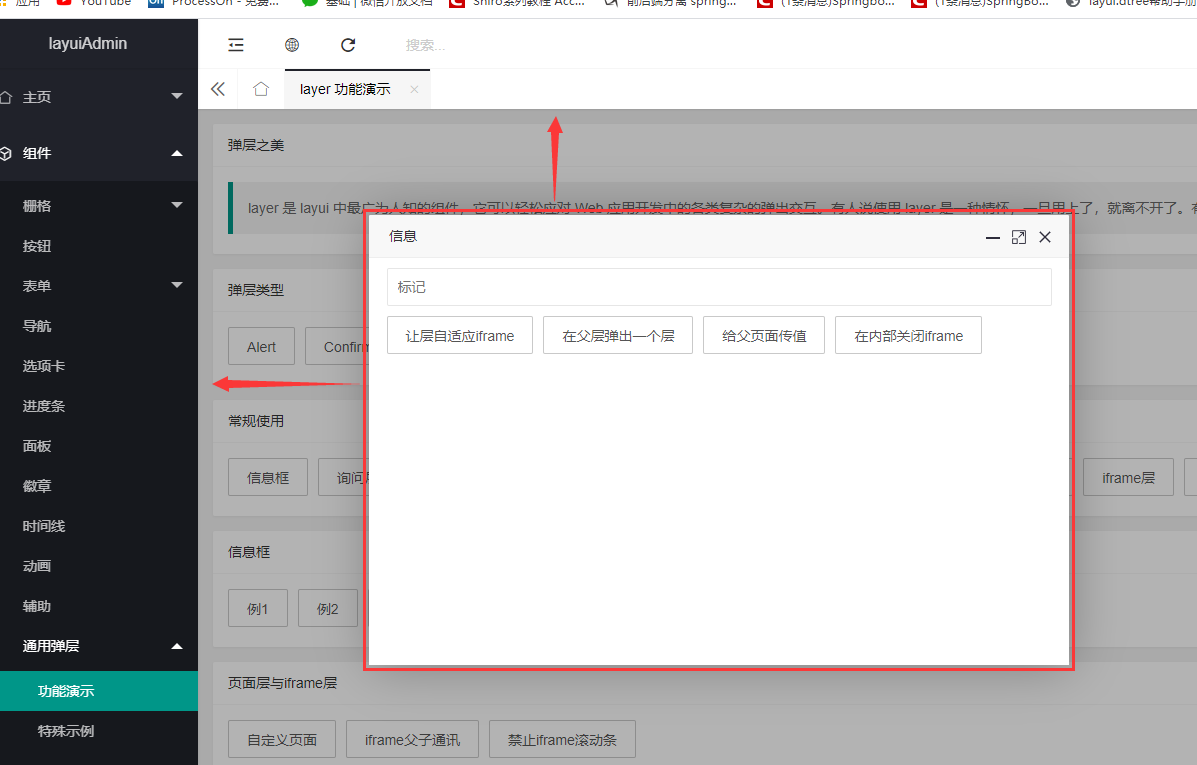Image resolution: width=1197 pixels, height=765 pixels.
Task: Maximize the 信息 dialog to fullscreen
Action: click(1018, 238)
